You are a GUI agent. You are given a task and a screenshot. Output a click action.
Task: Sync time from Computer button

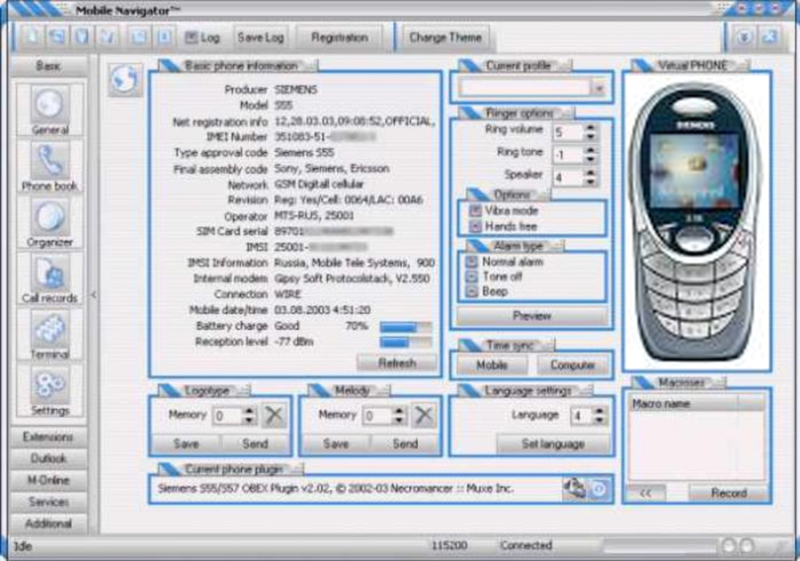572,365
